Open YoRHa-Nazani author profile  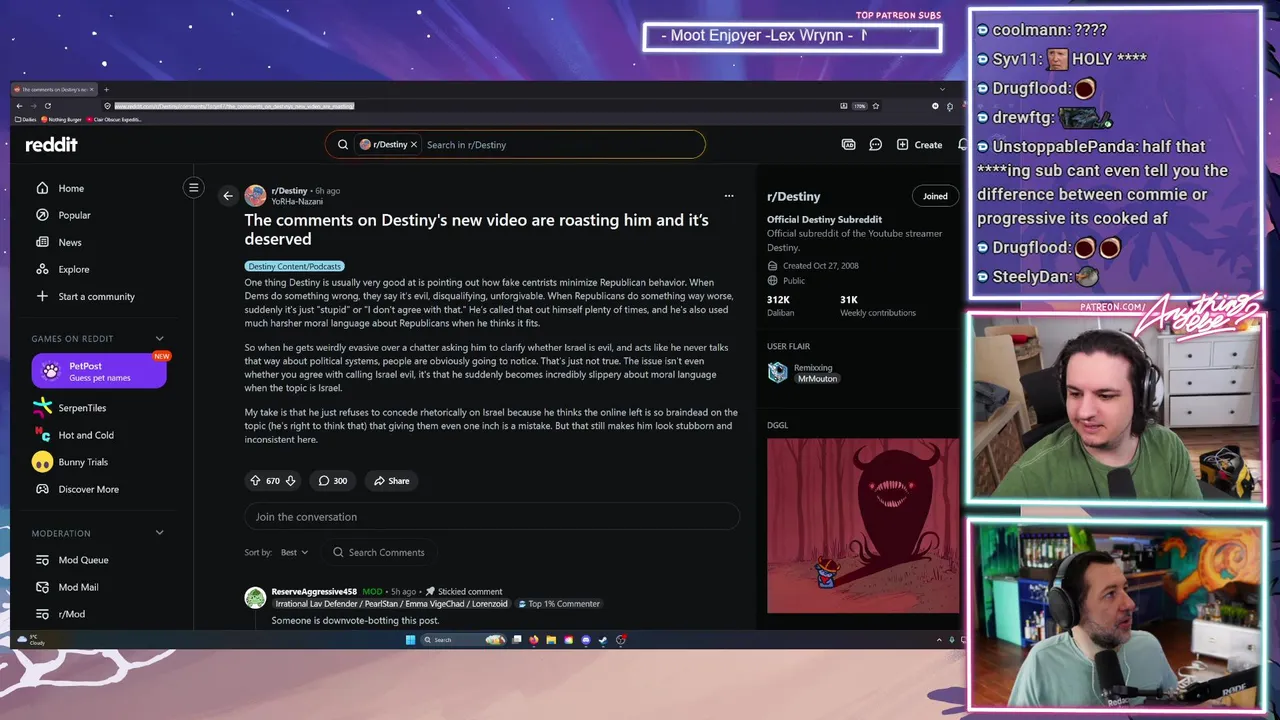[x=297, y=201]
